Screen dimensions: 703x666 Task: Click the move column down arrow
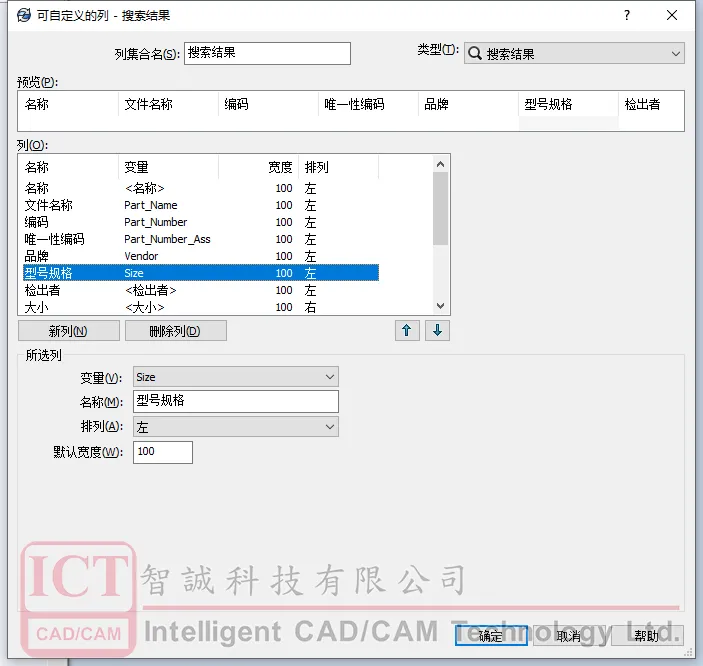click(437, 331)
